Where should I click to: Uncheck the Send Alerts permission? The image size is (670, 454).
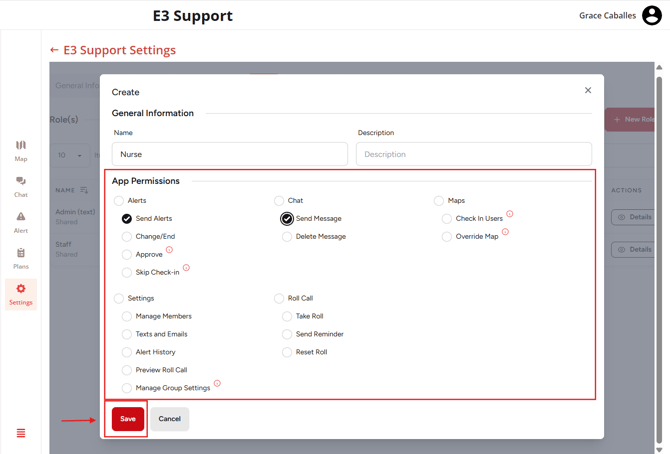127,218
